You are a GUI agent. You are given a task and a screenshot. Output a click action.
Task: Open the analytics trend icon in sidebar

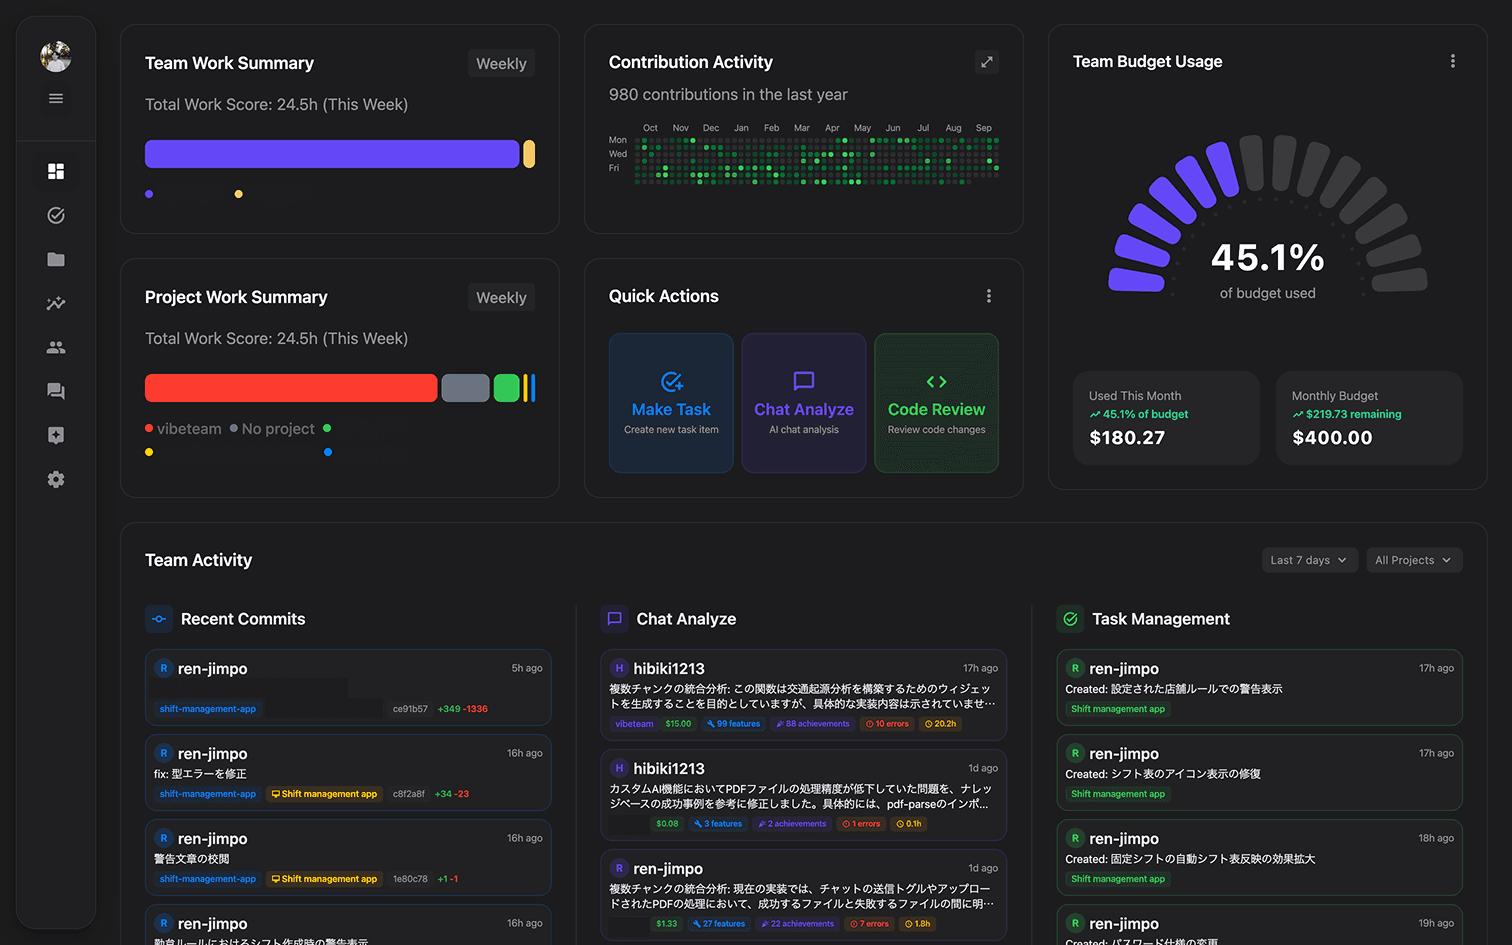[x=56, y=303]
